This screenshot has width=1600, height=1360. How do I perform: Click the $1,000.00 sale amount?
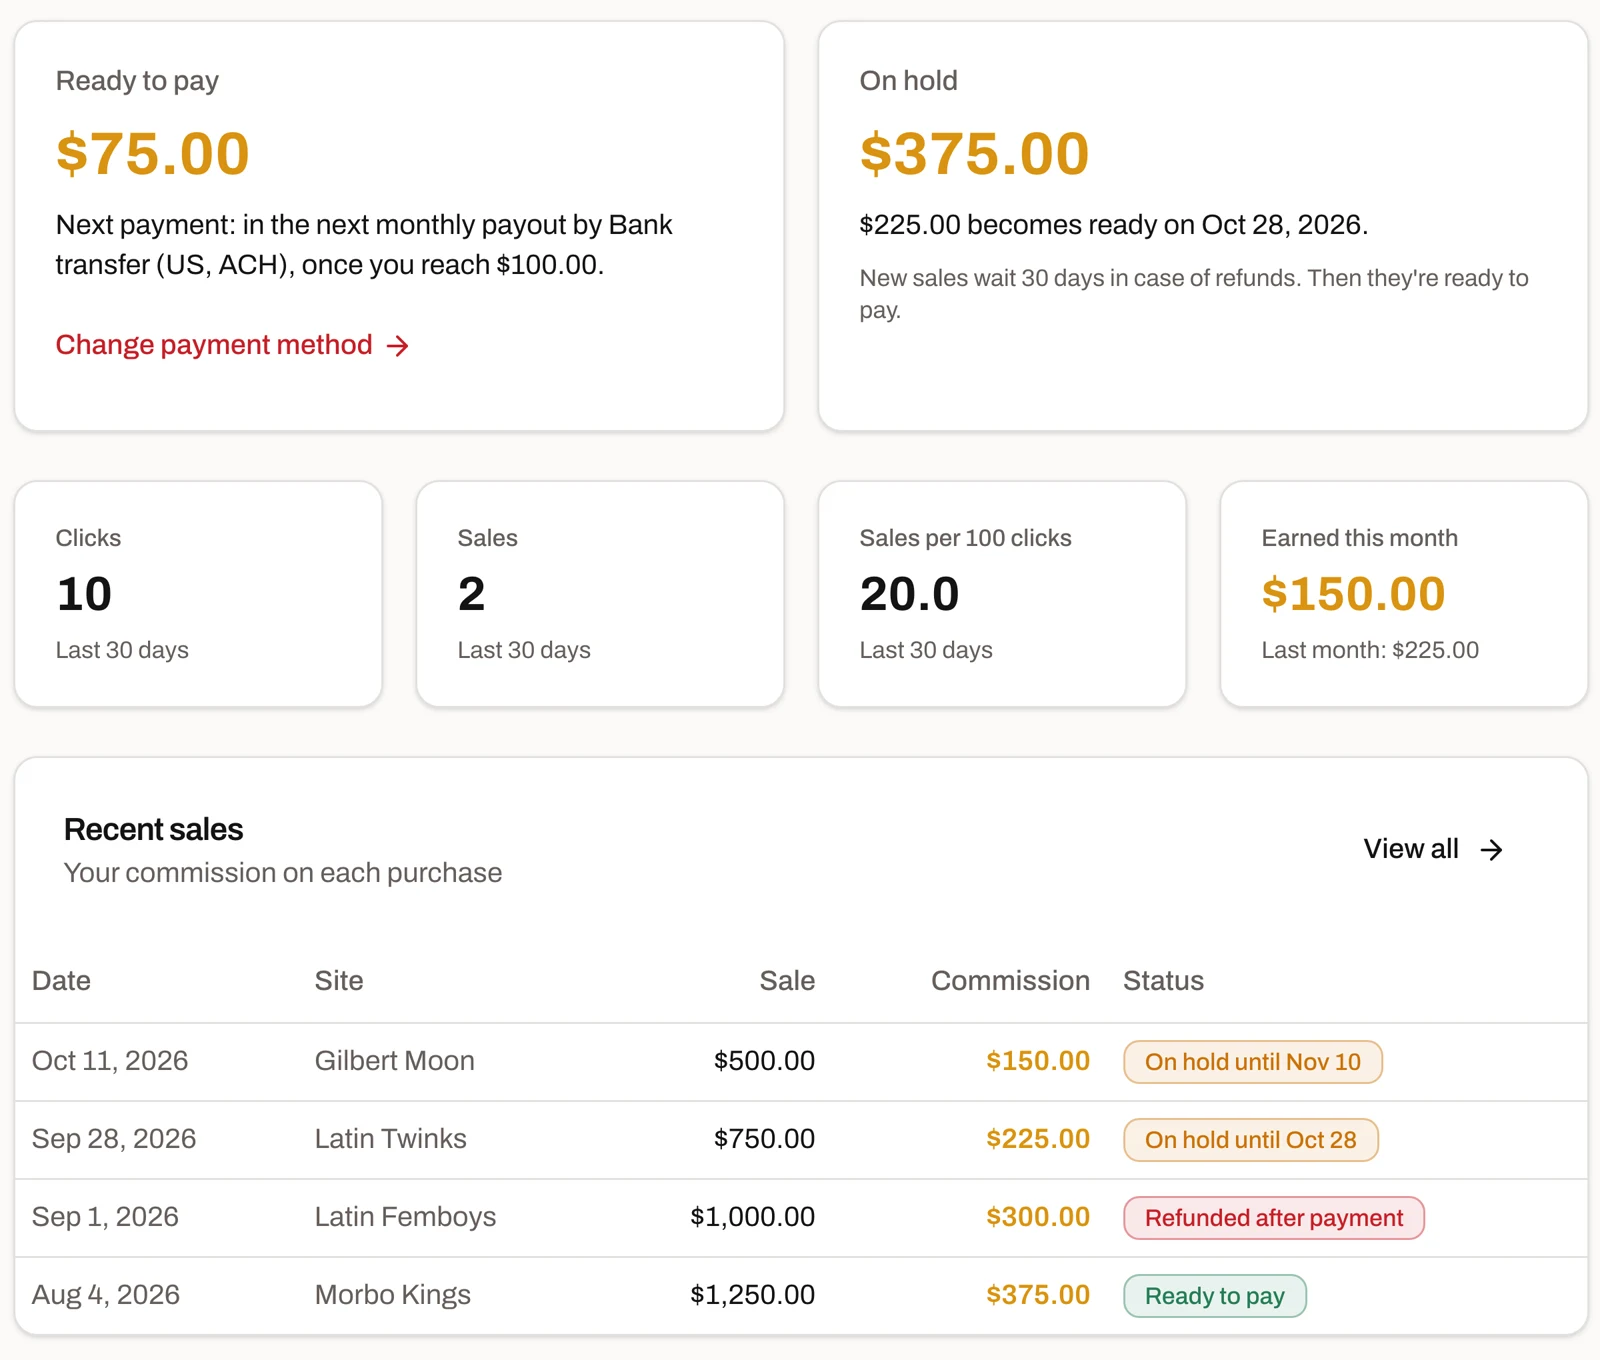tap(753, 1217)
